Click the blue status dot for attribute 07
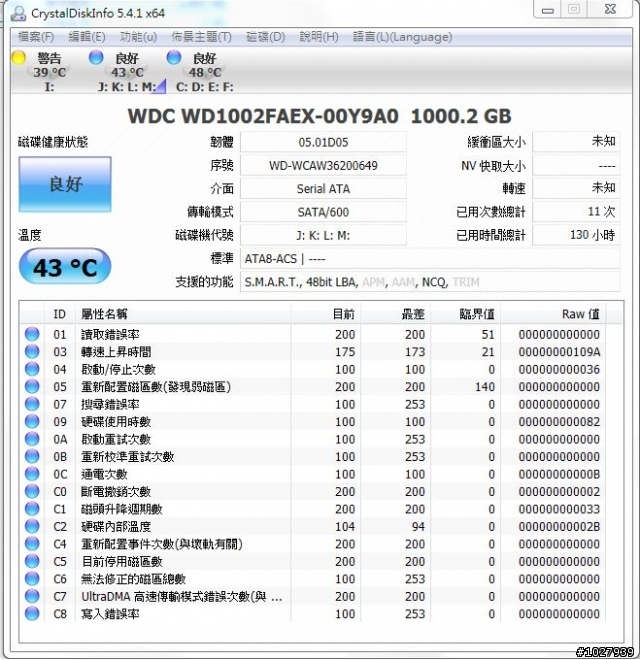The height and width of the screenshot is (660, 640). [x=32, y=404]
